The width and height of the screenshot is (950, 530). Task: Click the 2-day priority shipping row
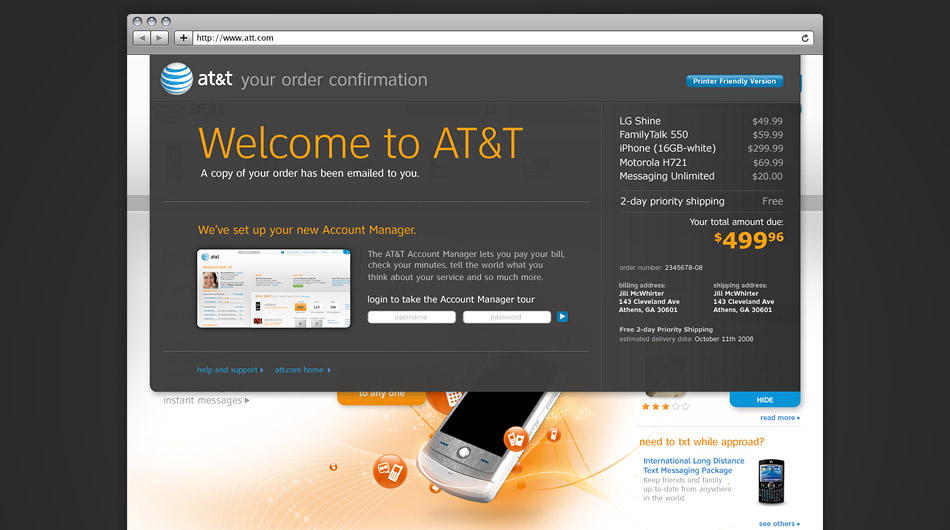[701, 201]
